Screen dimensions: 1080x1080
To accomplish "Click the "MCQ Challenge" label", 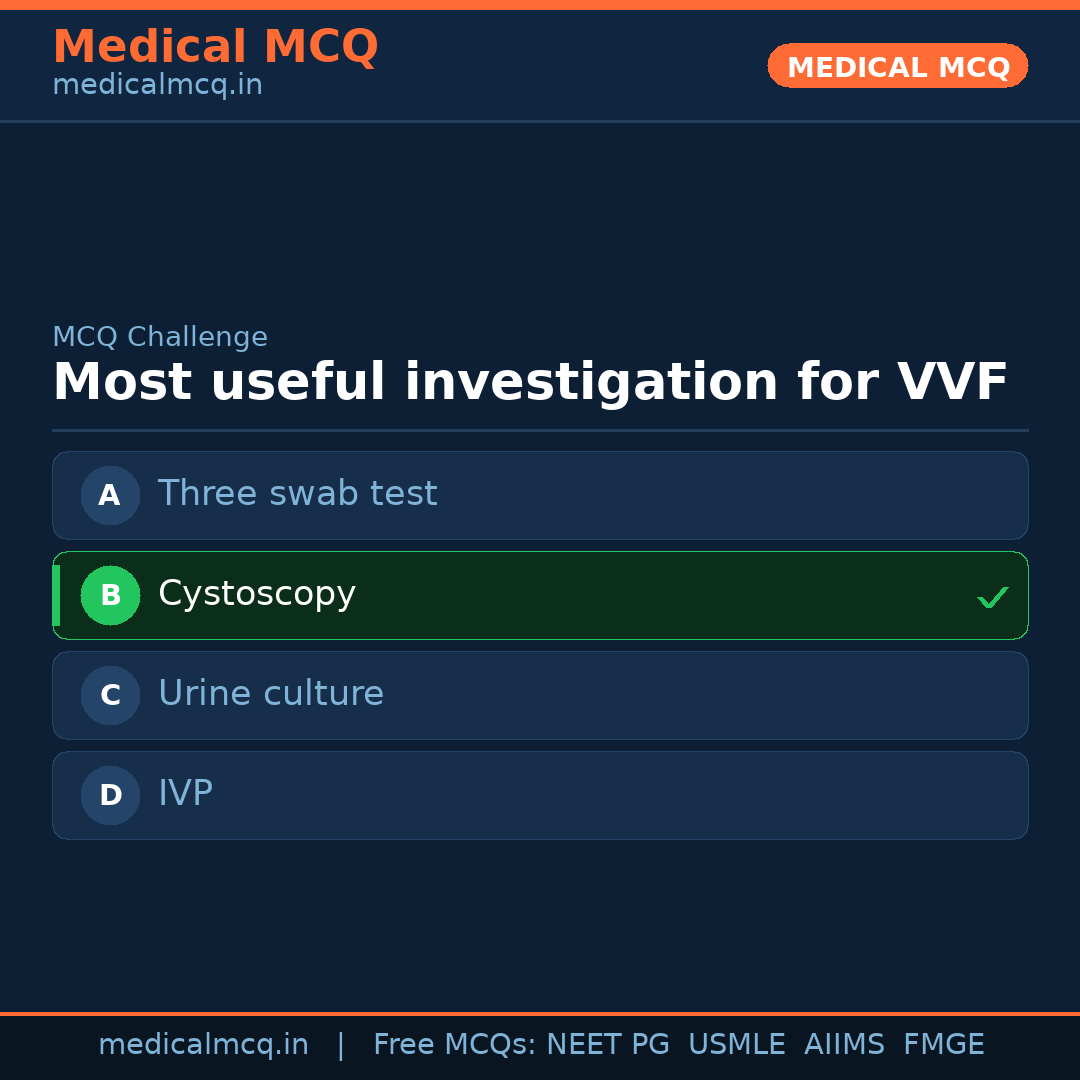I will [x=160, y=338].
